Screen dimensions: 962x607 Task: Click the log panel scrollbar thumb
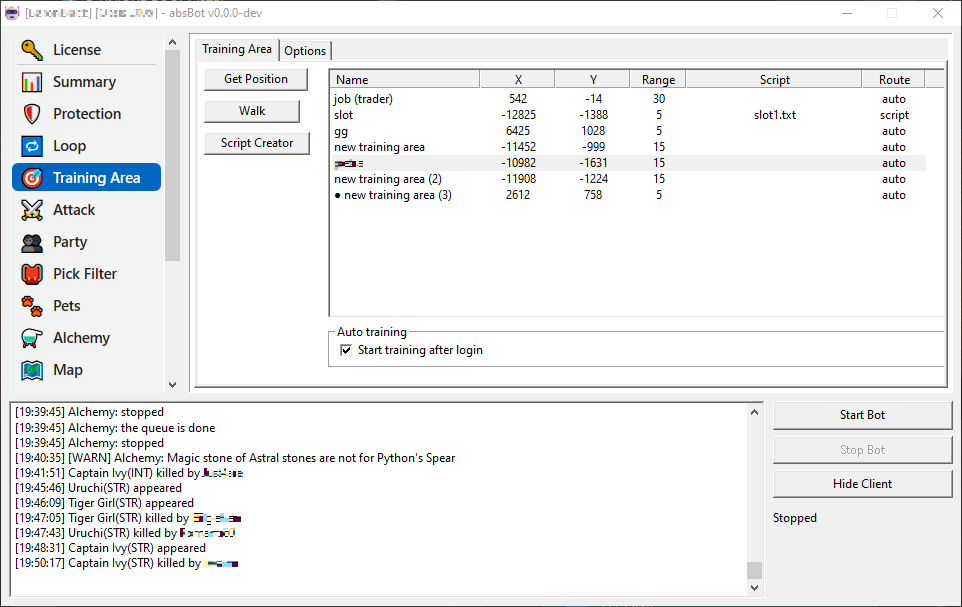coord(755,570)
